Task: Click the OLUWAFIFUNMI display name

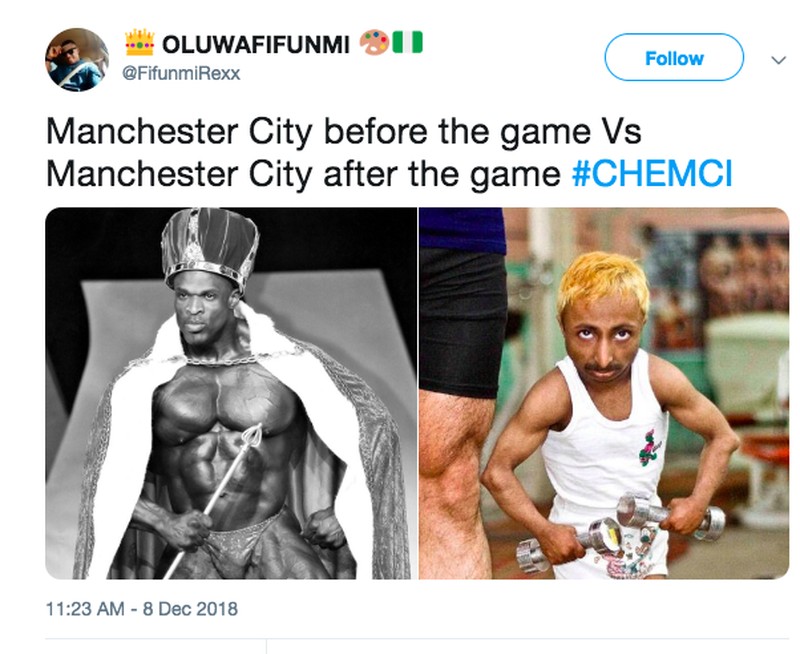Action: coord(256,45)
